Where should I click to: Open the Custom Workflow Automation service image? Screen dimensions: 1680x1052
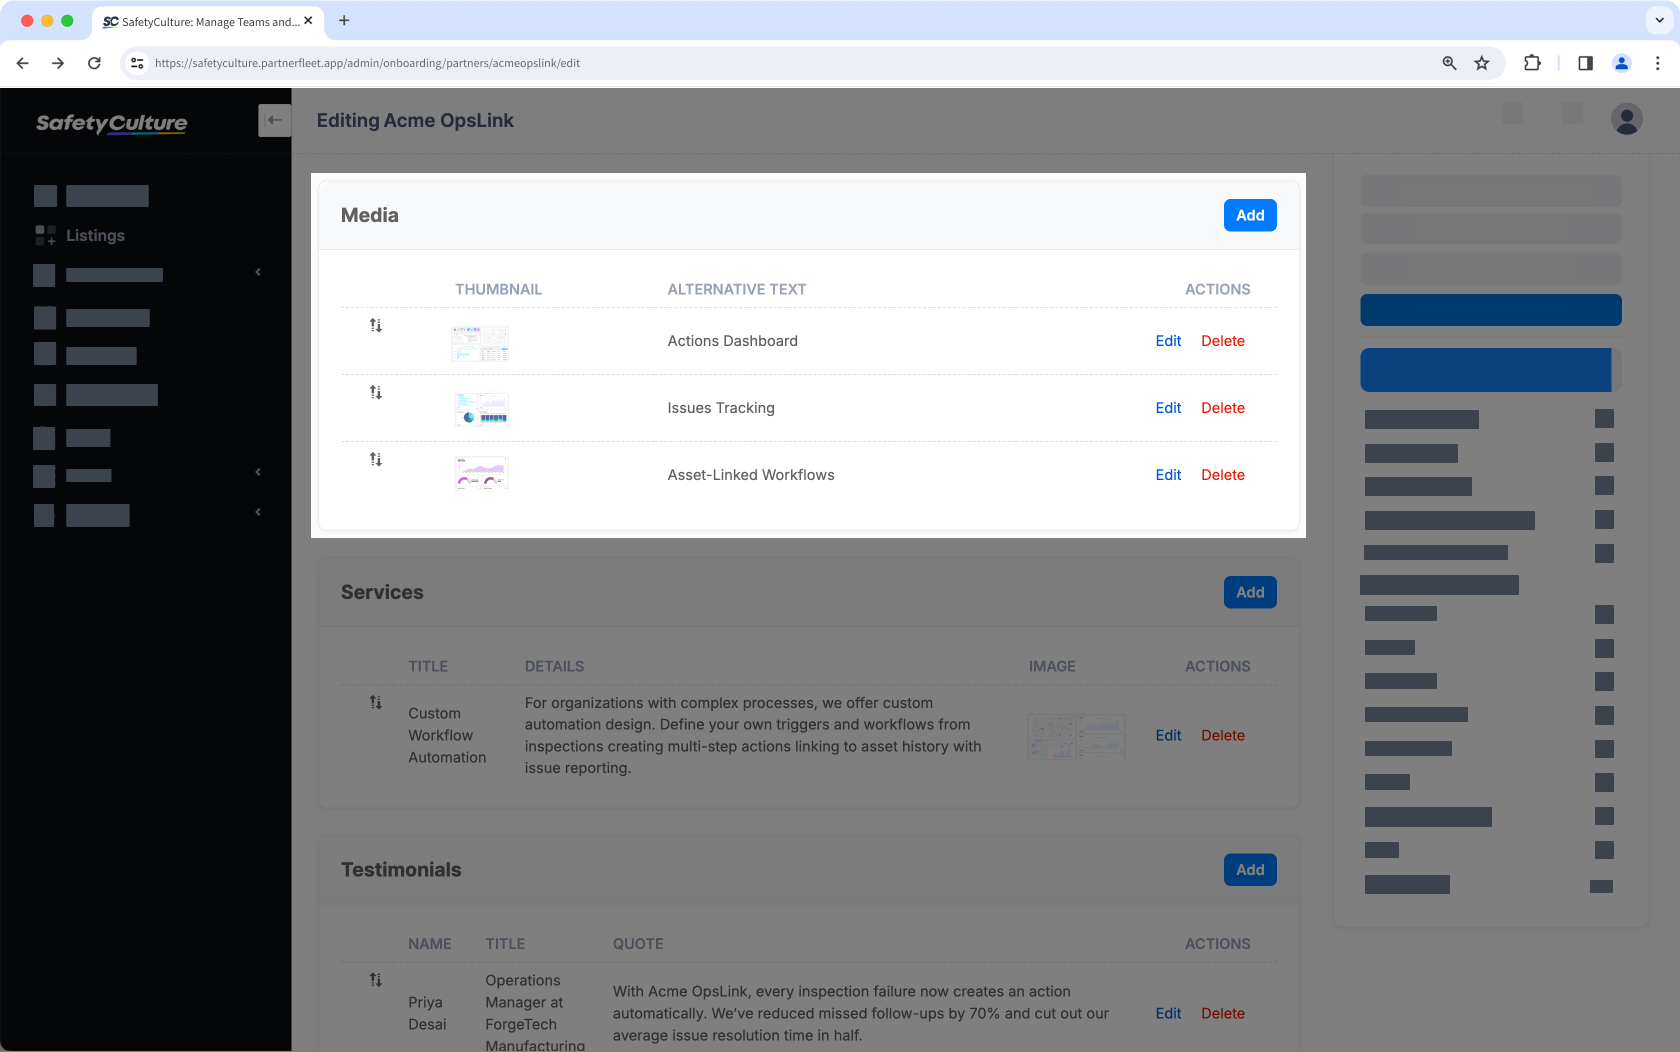(1076, 736)
